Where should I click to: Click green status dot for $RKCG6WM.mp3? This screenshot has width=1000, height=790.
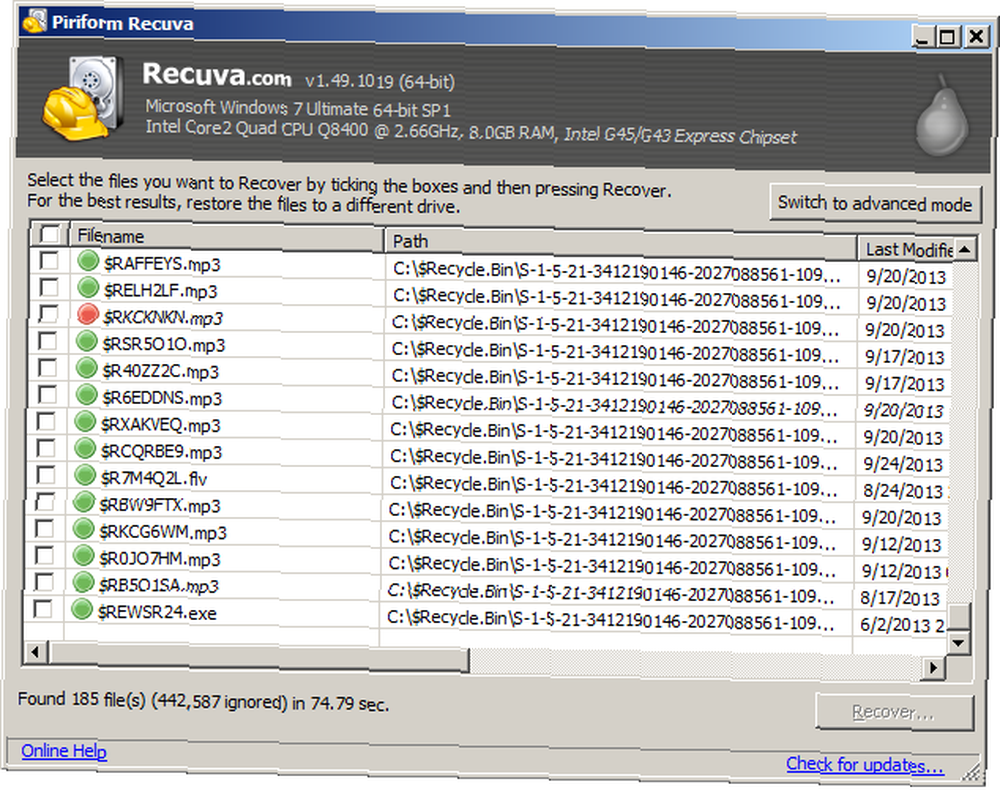coord(83,529)
